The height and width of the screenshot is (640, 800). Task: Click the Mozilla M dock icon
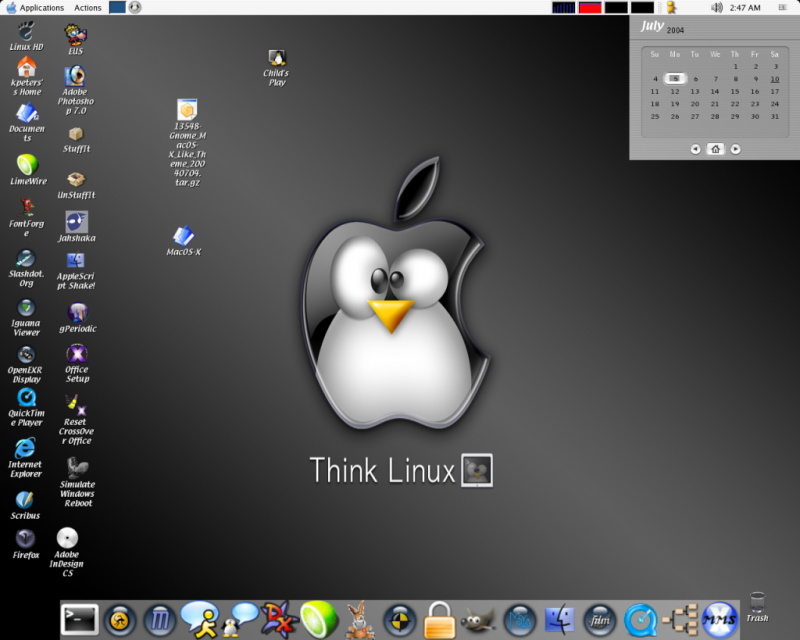pyautogui.click(x=160, y=620)
